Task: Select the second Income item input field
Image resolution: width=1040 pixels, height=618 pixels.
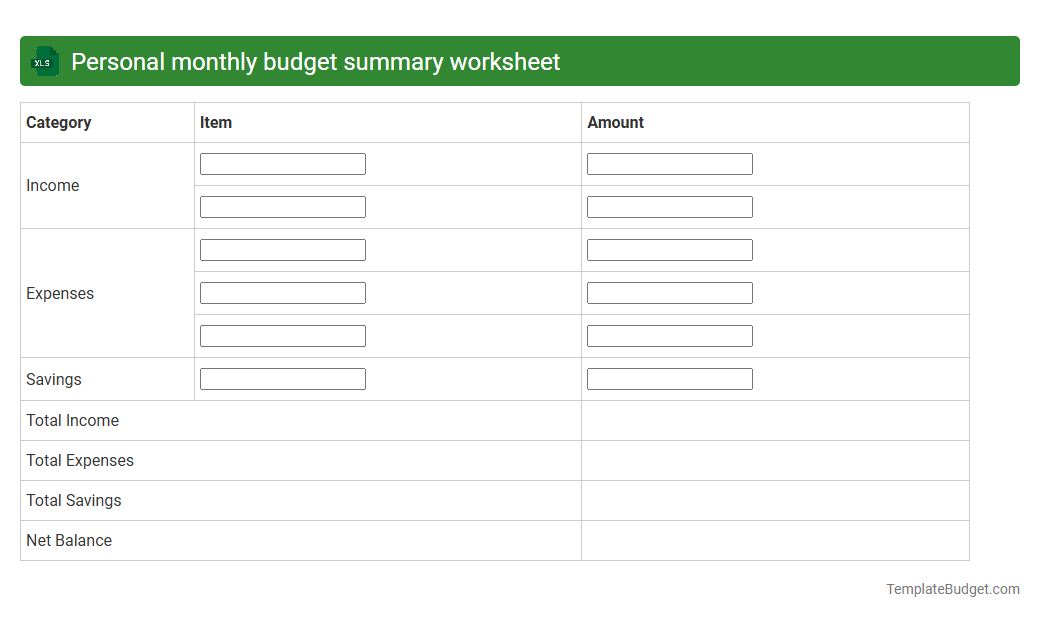Action: point(282,206)
